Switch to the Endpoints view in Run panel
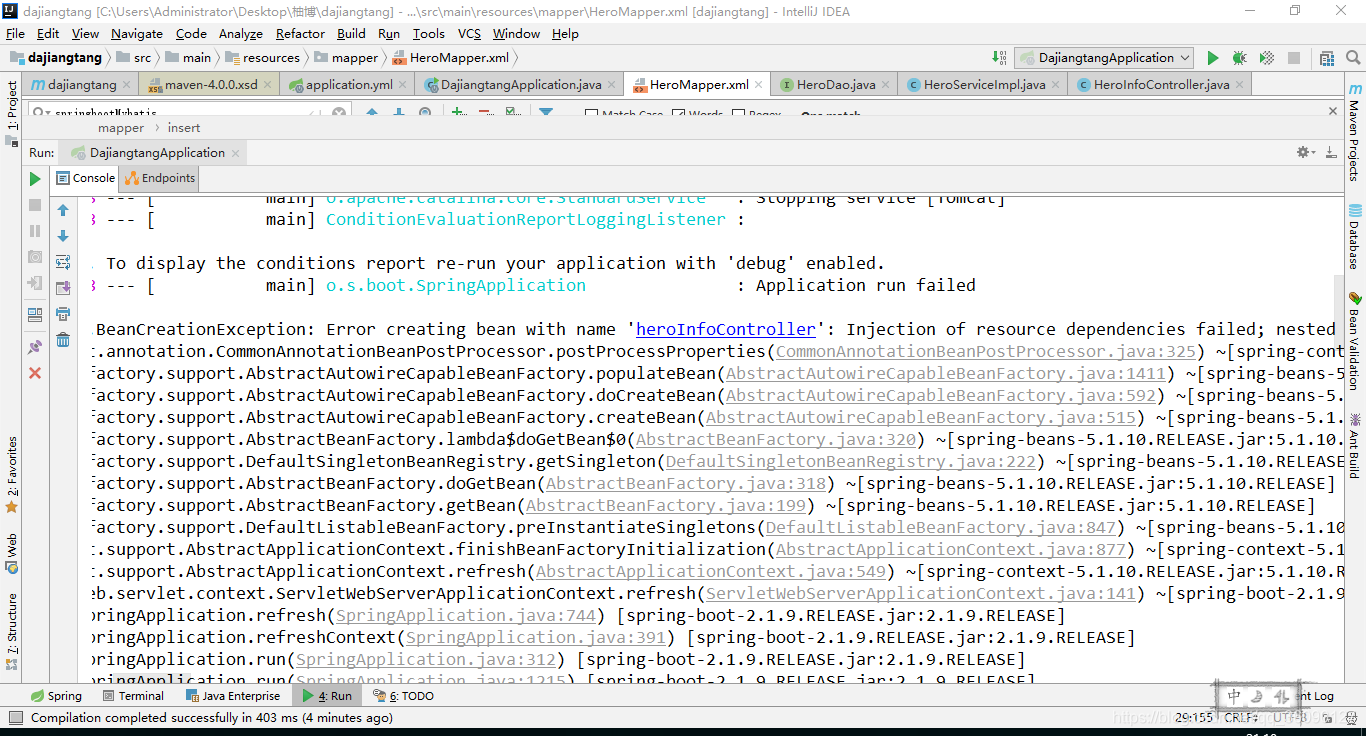This screenshot has width=1366, height=736. coord(158,178)
